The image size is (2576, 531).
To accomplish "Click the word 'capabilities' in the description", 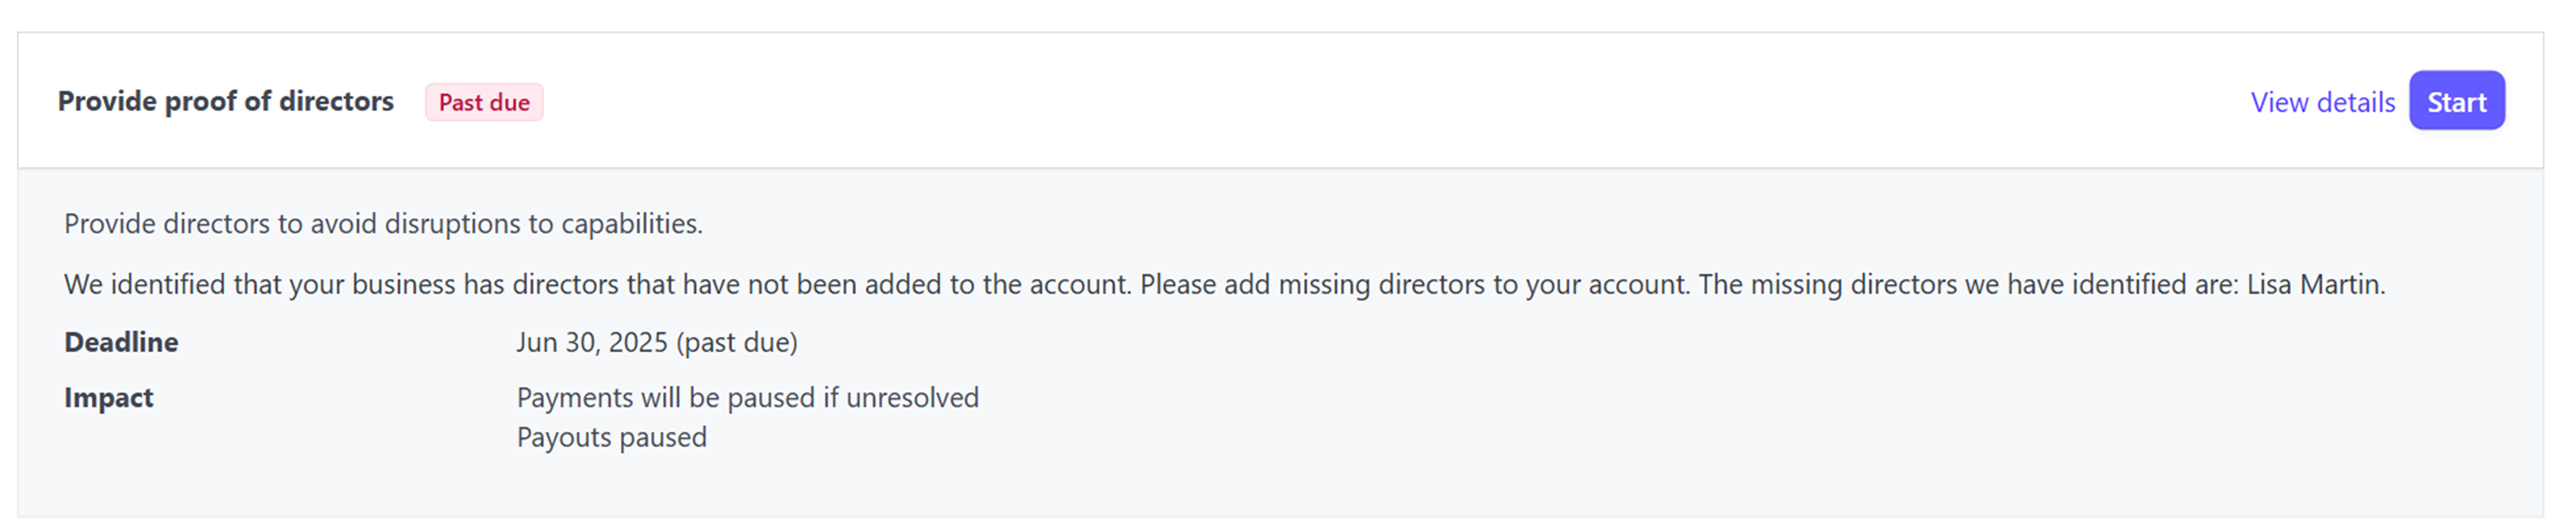I will 630,223.
